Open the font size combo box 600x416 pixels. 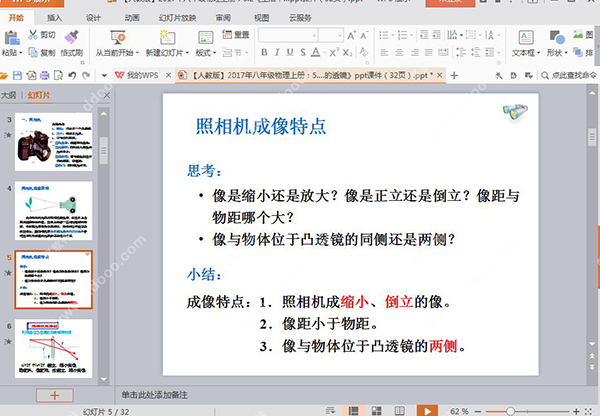pos(331,35)
